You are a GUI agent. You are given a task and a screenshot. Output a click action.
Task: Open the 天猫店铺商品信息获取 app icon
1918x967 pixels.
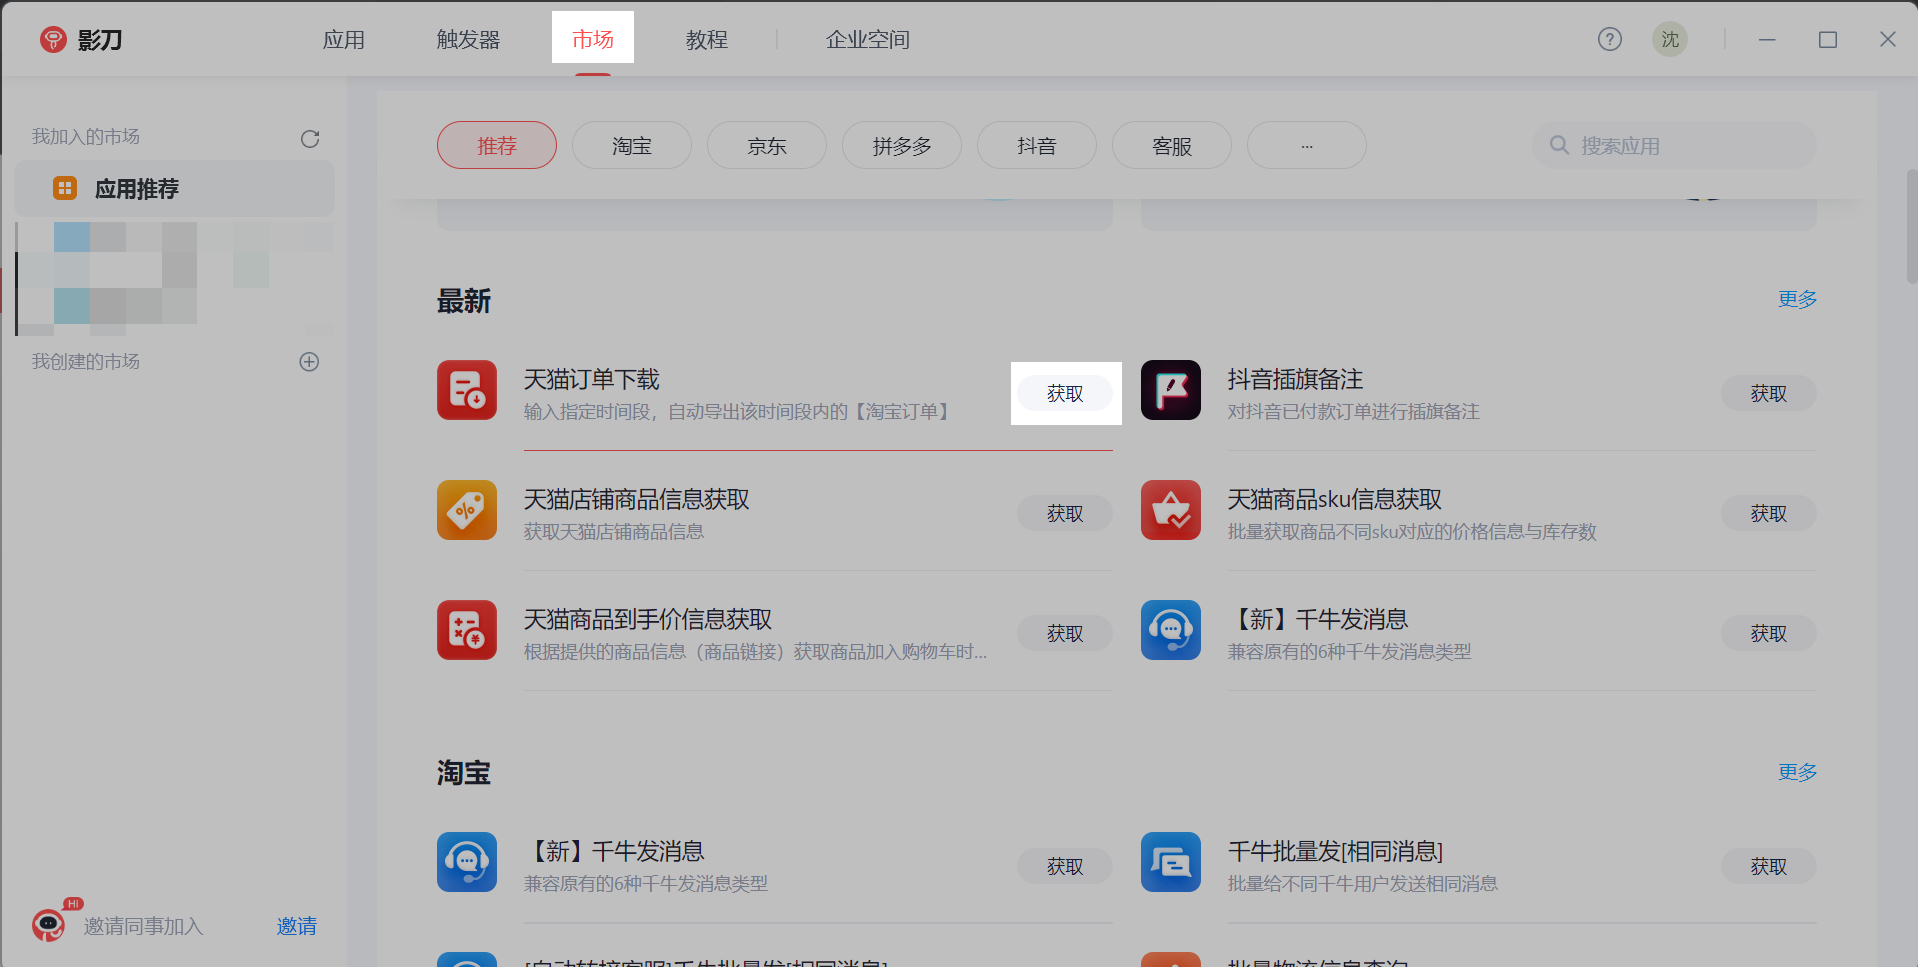point(467,510)
